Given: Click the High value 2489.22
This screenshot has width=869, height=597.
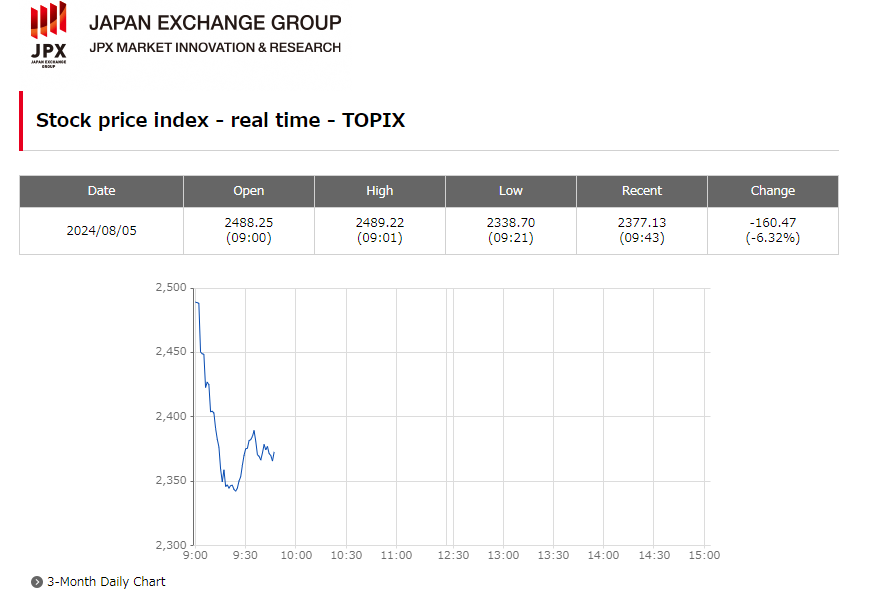Looking at the screenshot, I should (380, 223).
